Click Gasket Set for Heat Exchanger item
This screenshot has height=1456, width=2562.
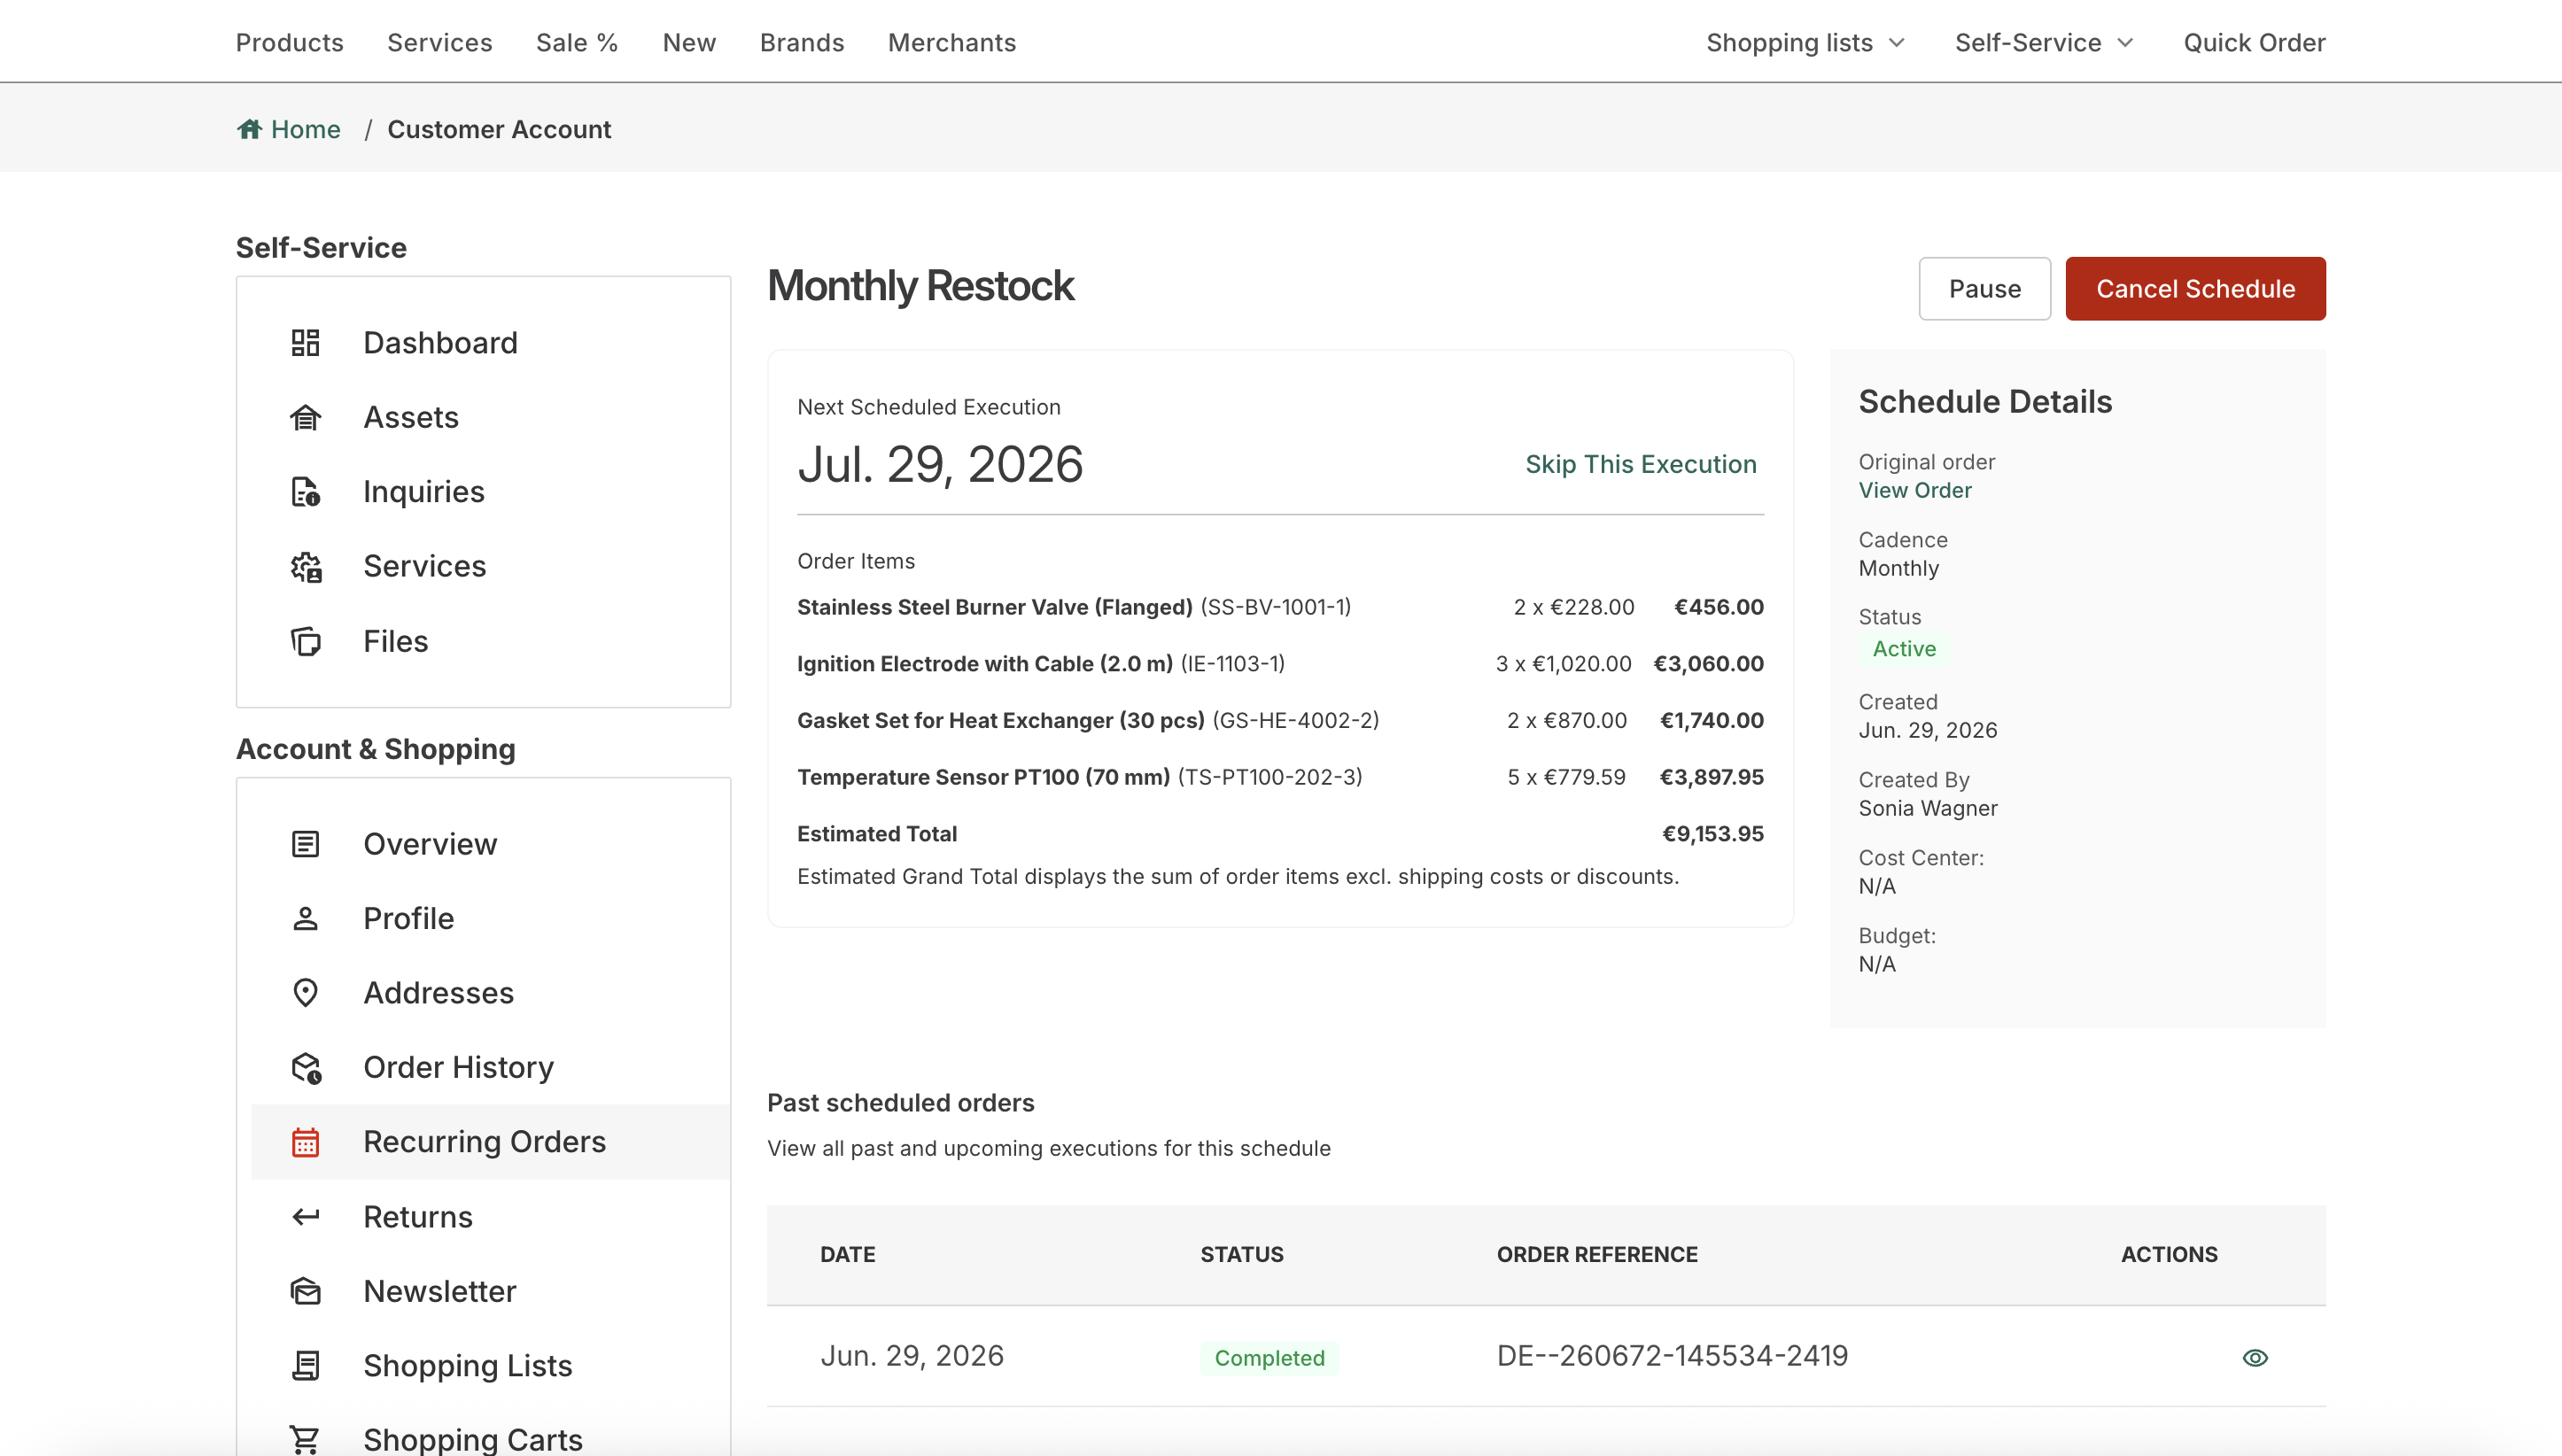1000,720
